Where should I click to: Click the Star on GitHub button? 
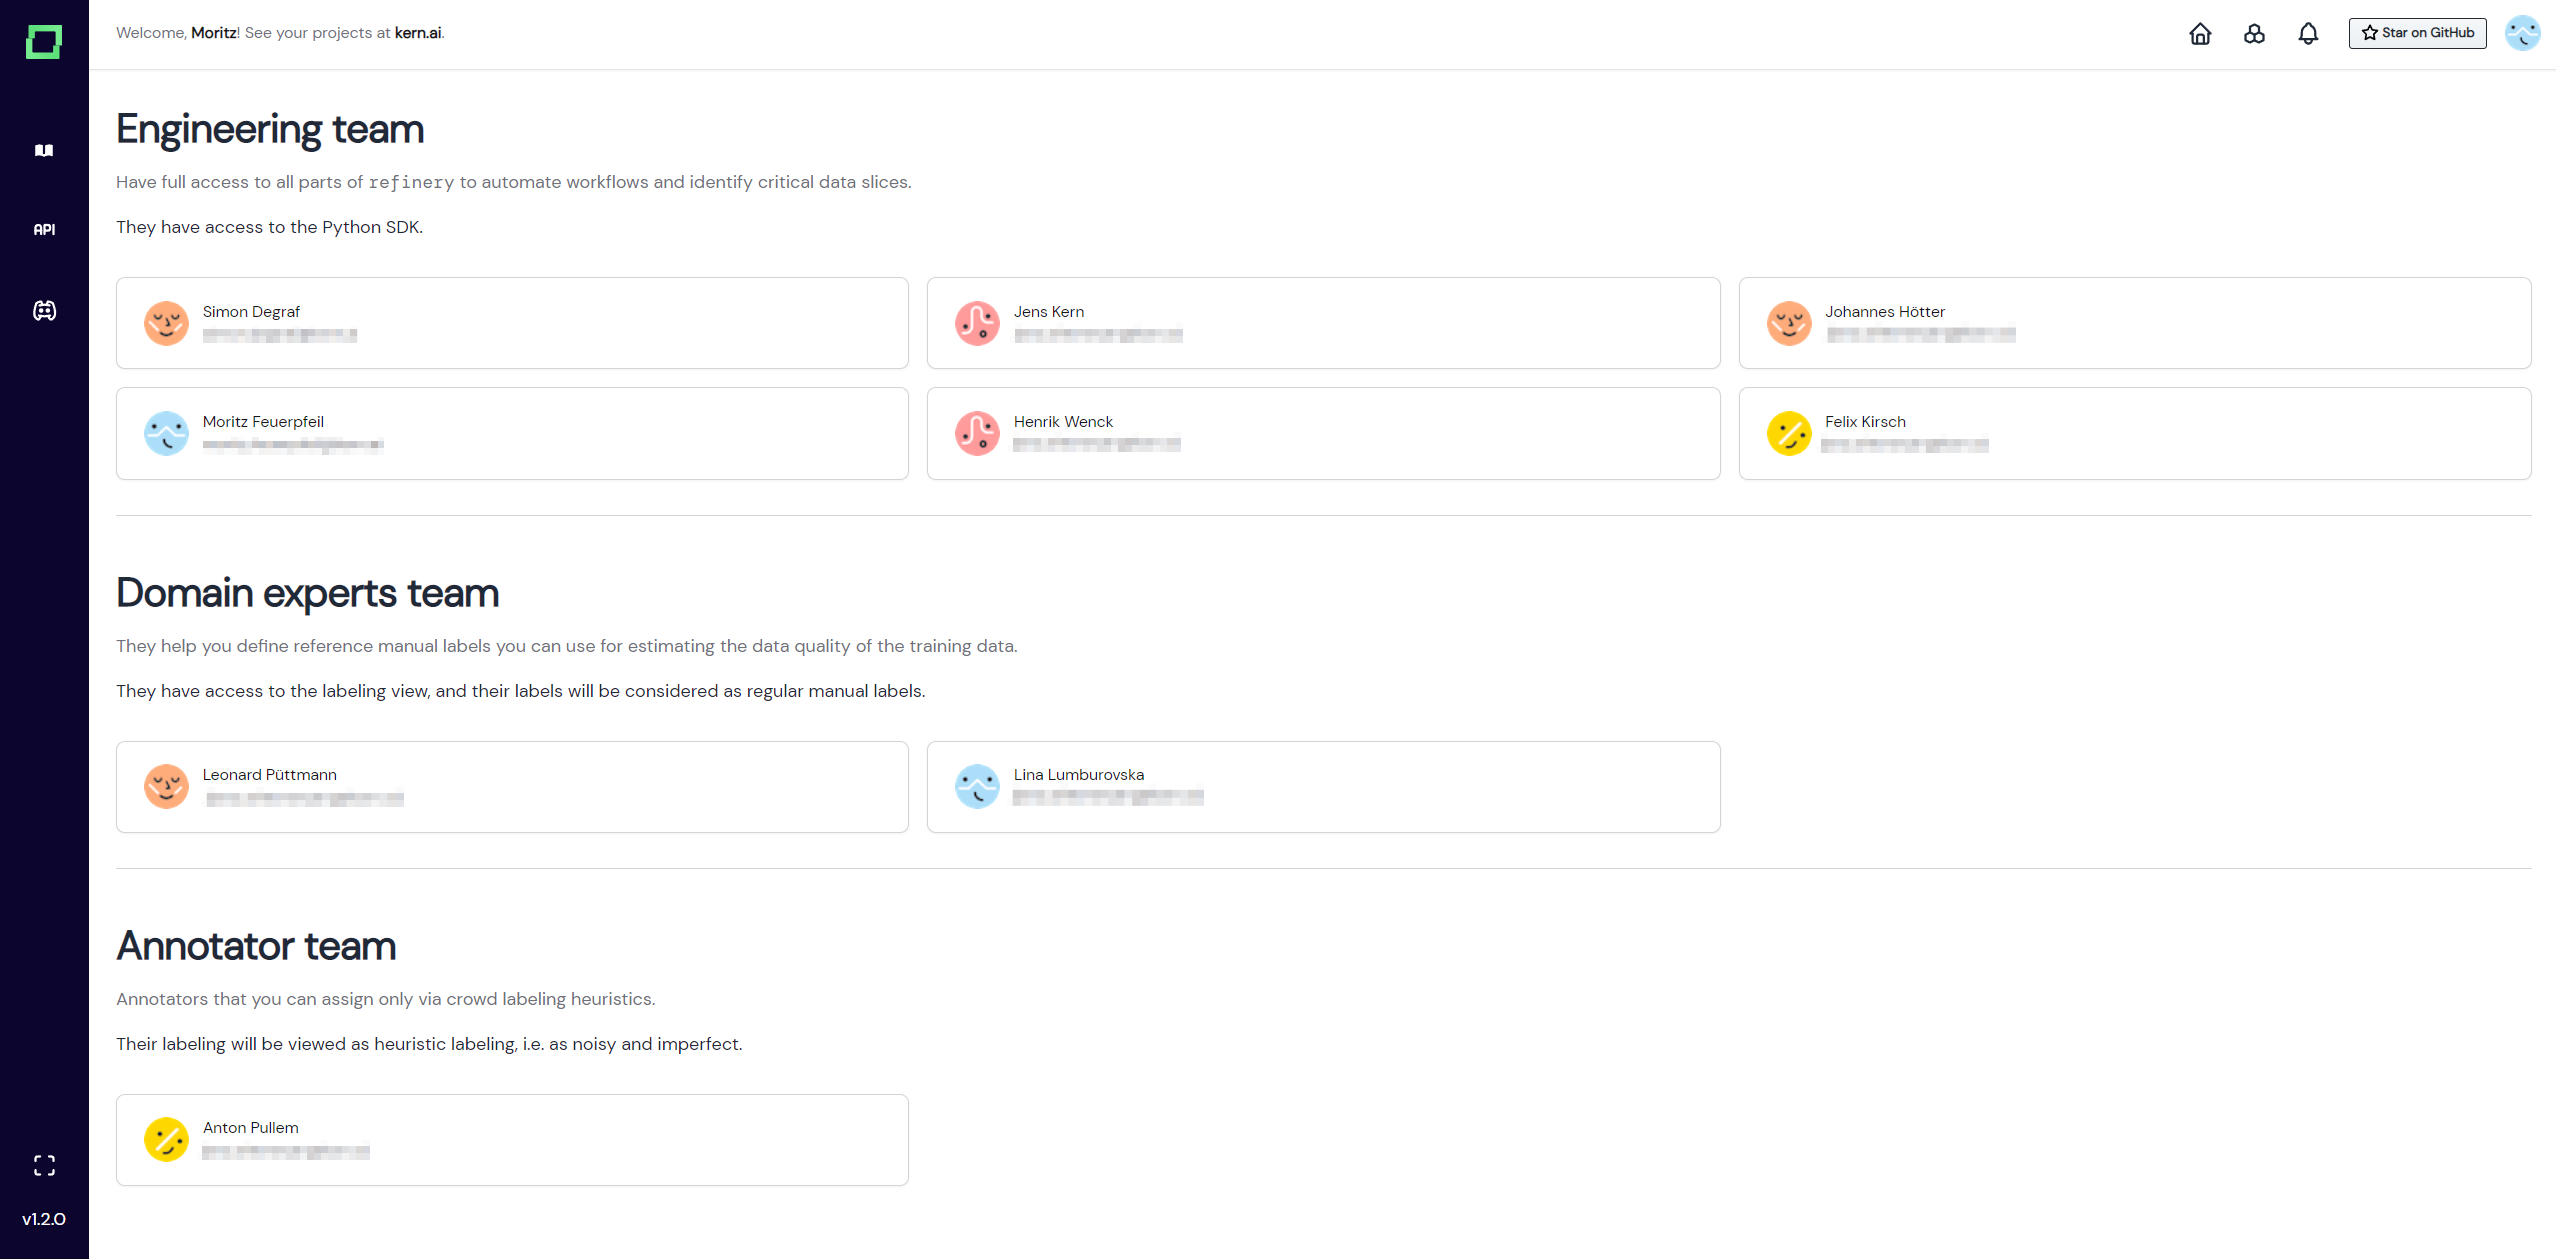[x=2417, y=33]
